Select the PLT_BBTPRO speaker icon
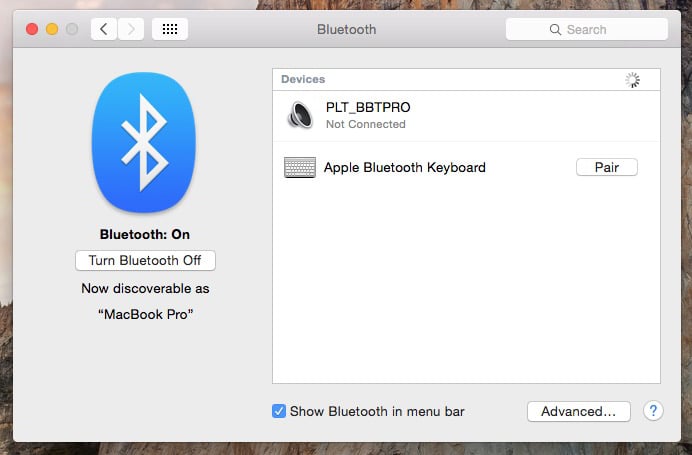 tap(300, 115)
